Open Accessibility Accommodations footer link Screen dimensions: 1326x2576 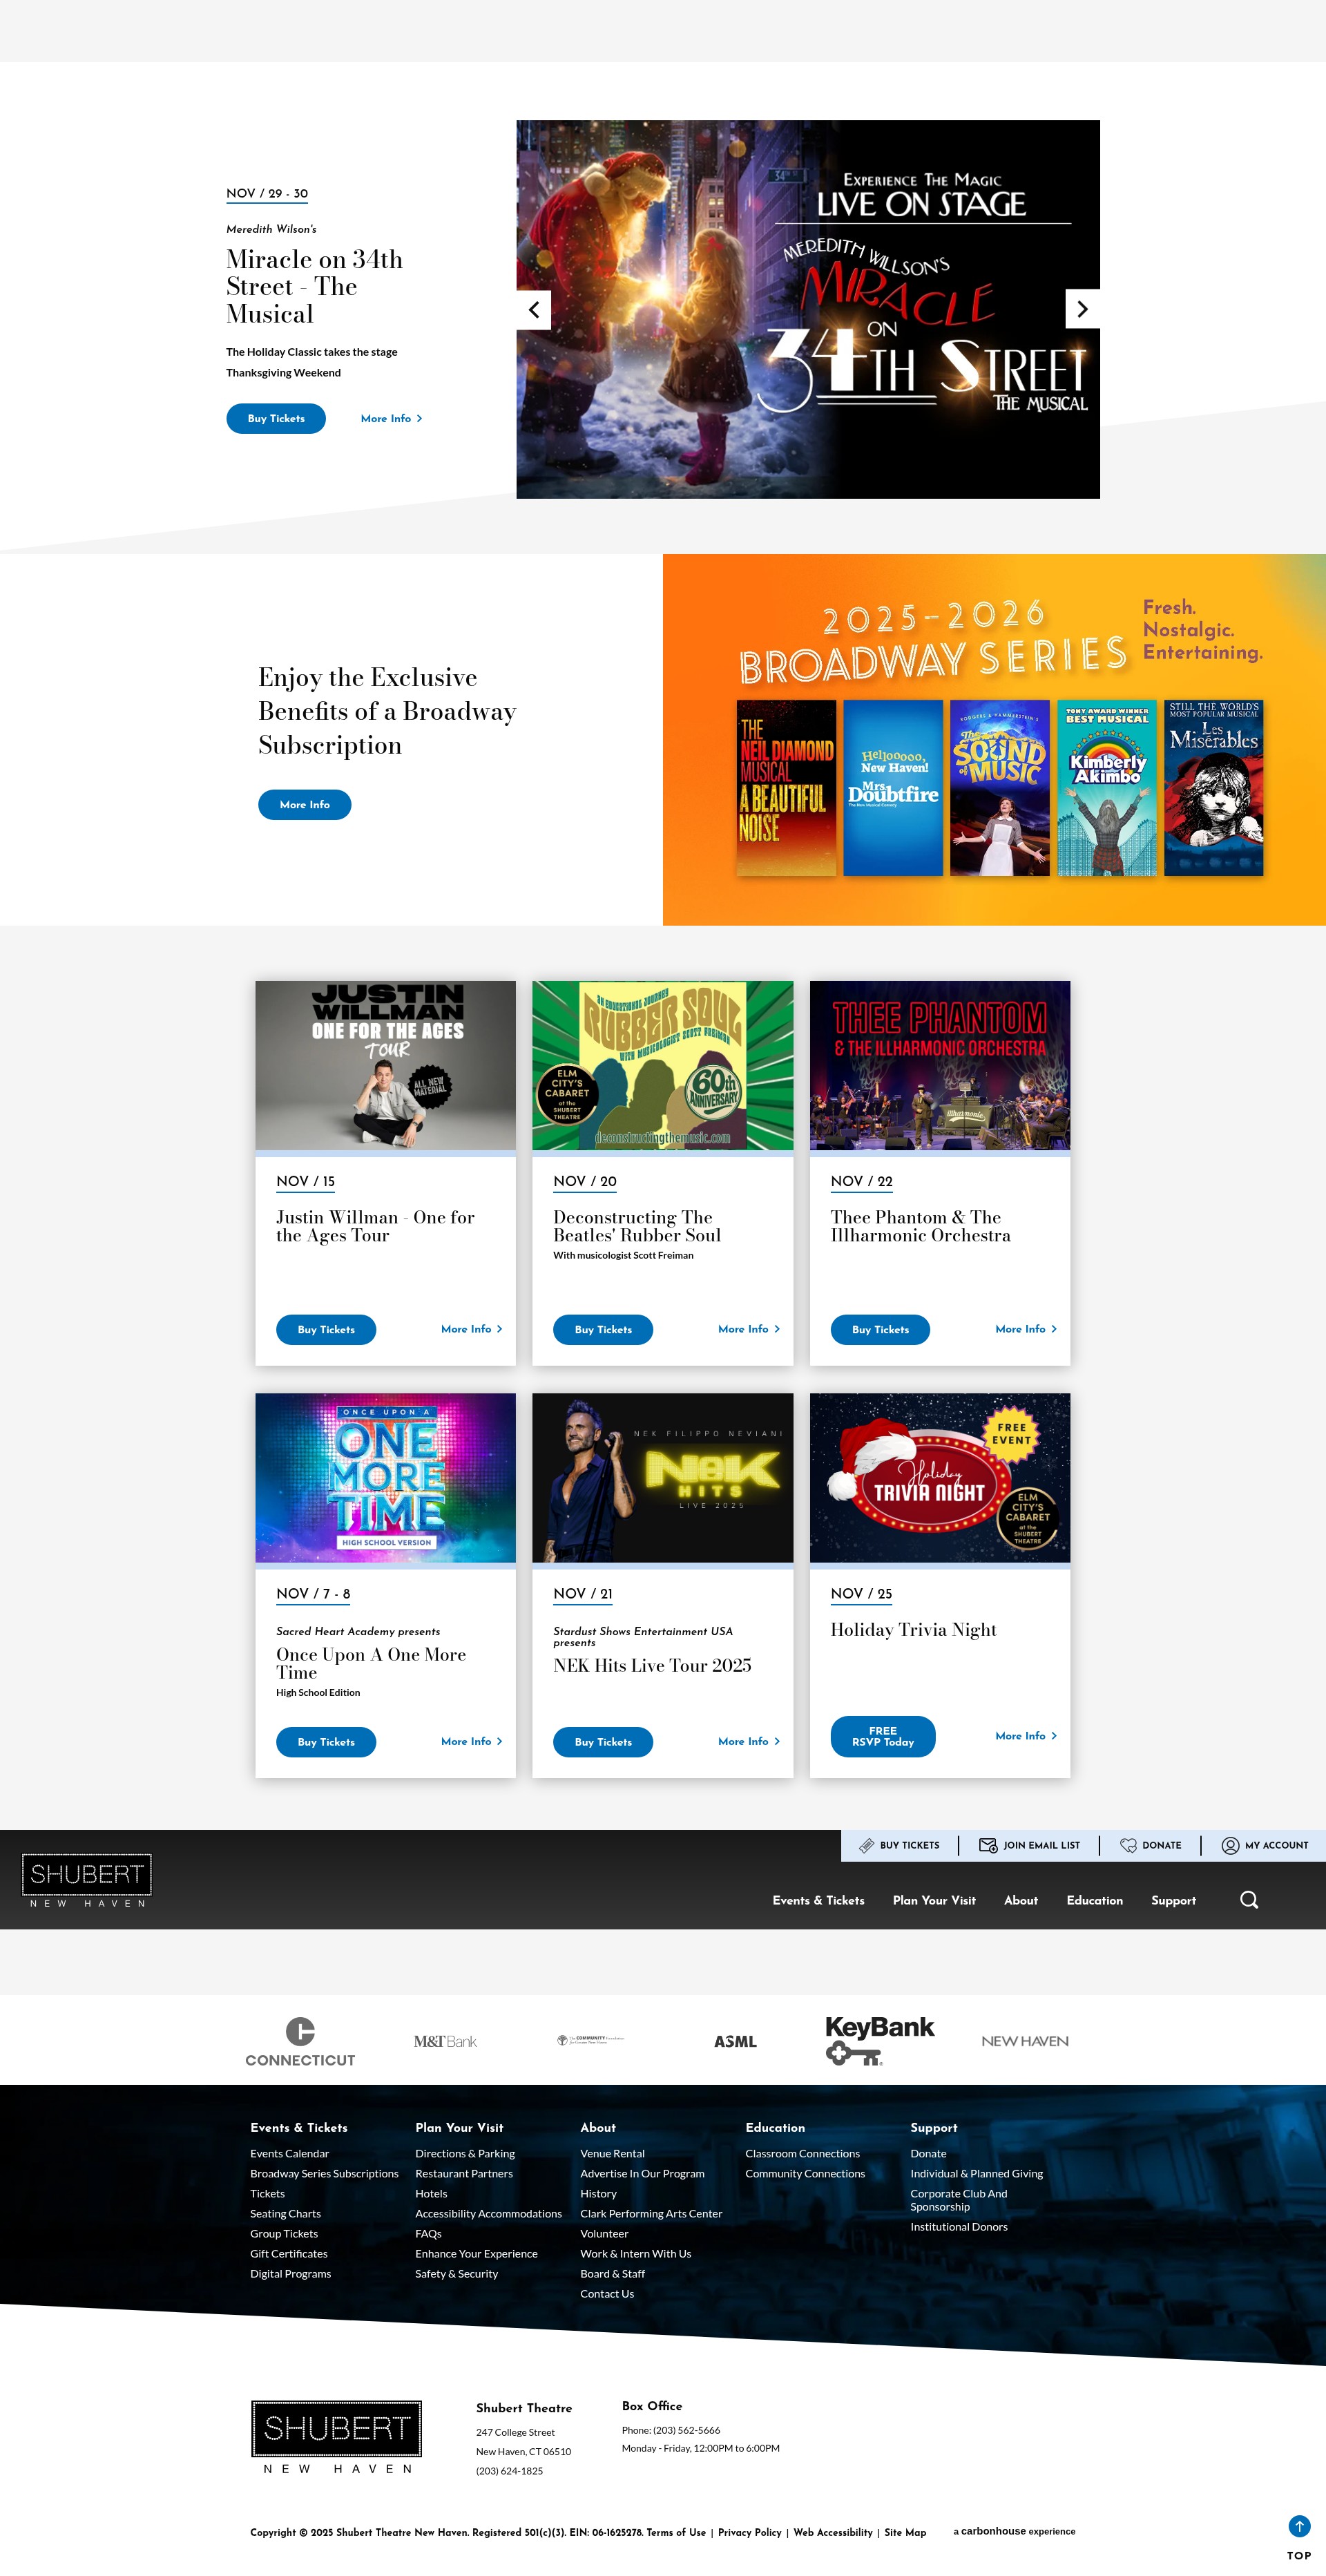click(x=488, y=2213)
